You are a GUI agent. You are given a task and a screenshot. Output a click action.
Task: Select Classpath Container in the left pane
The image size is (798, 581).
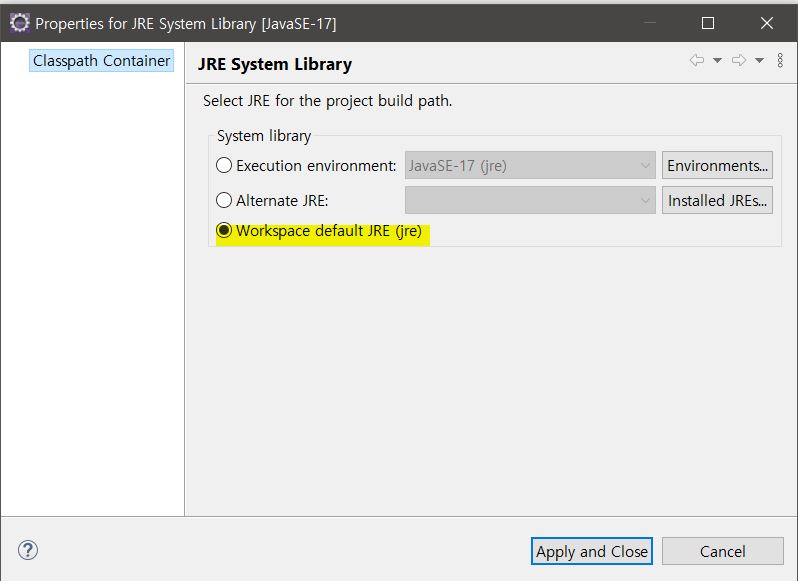pyautogui.click(x=101, y=61)
